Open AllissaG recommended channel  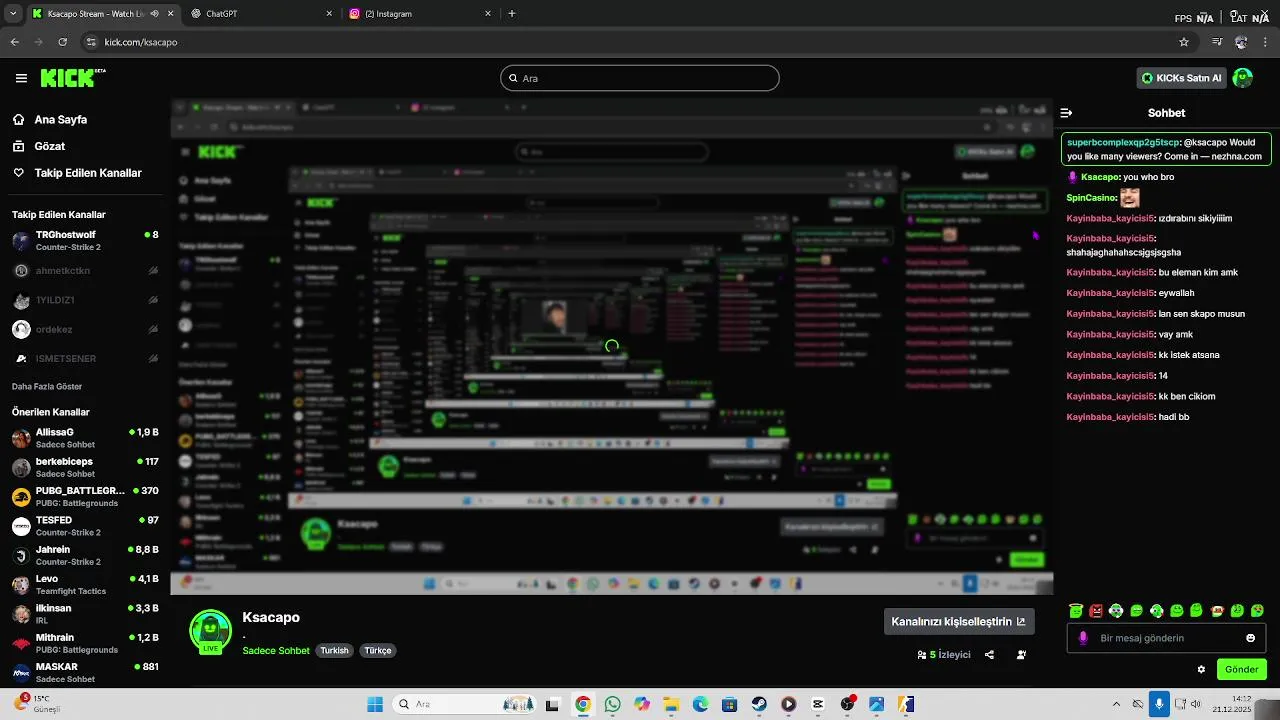(x=85, y=438)
